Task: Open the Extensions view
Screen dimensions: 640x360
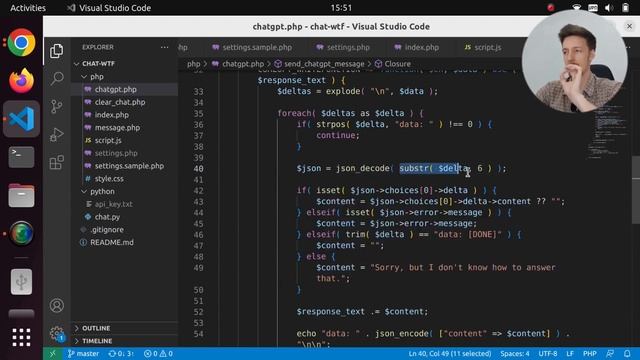Action: [57, 162]
